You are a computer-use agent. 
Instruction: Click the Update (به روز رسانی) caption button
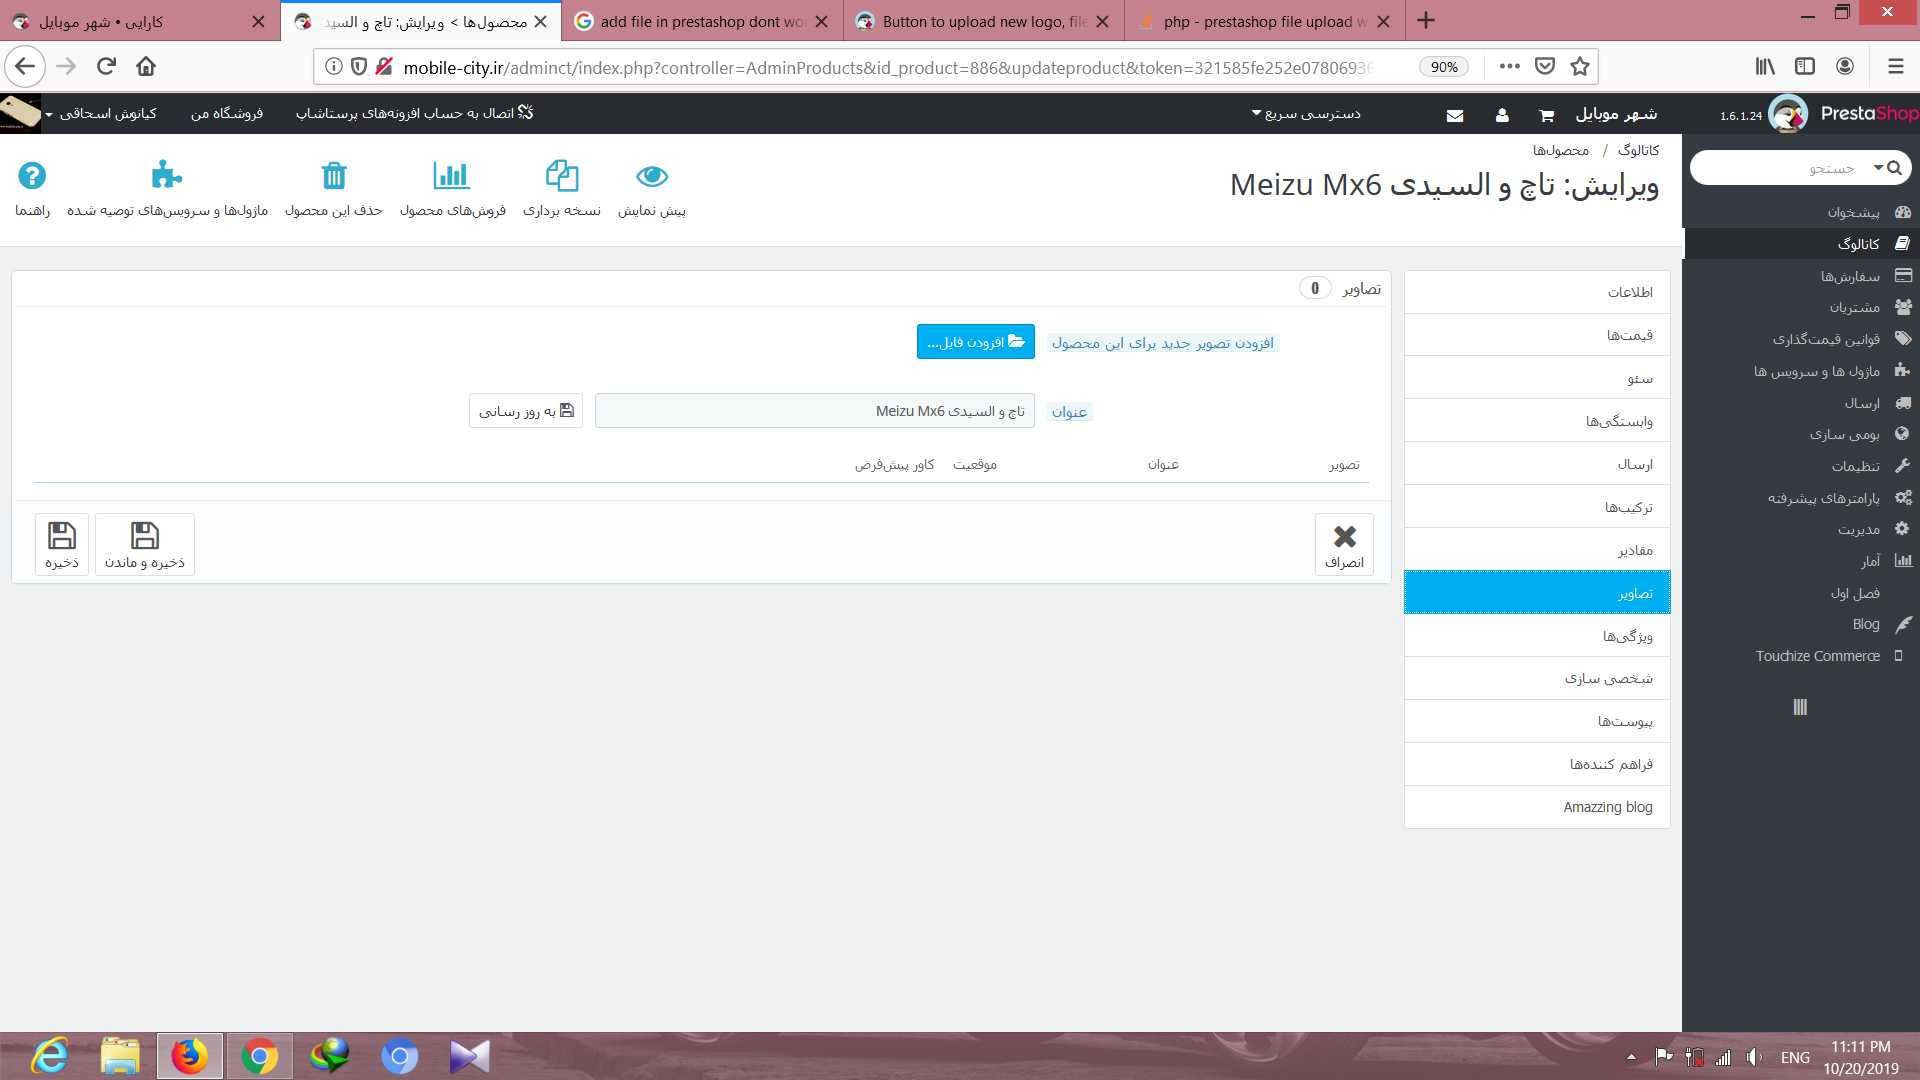pyautogui.click(x=526, y=411)
